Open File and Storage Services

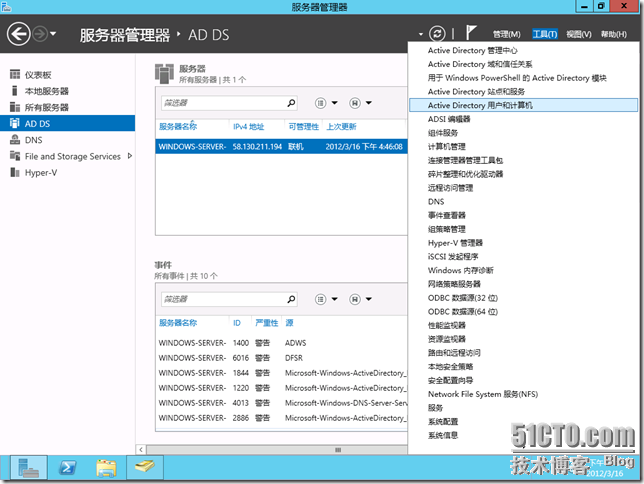72,156
